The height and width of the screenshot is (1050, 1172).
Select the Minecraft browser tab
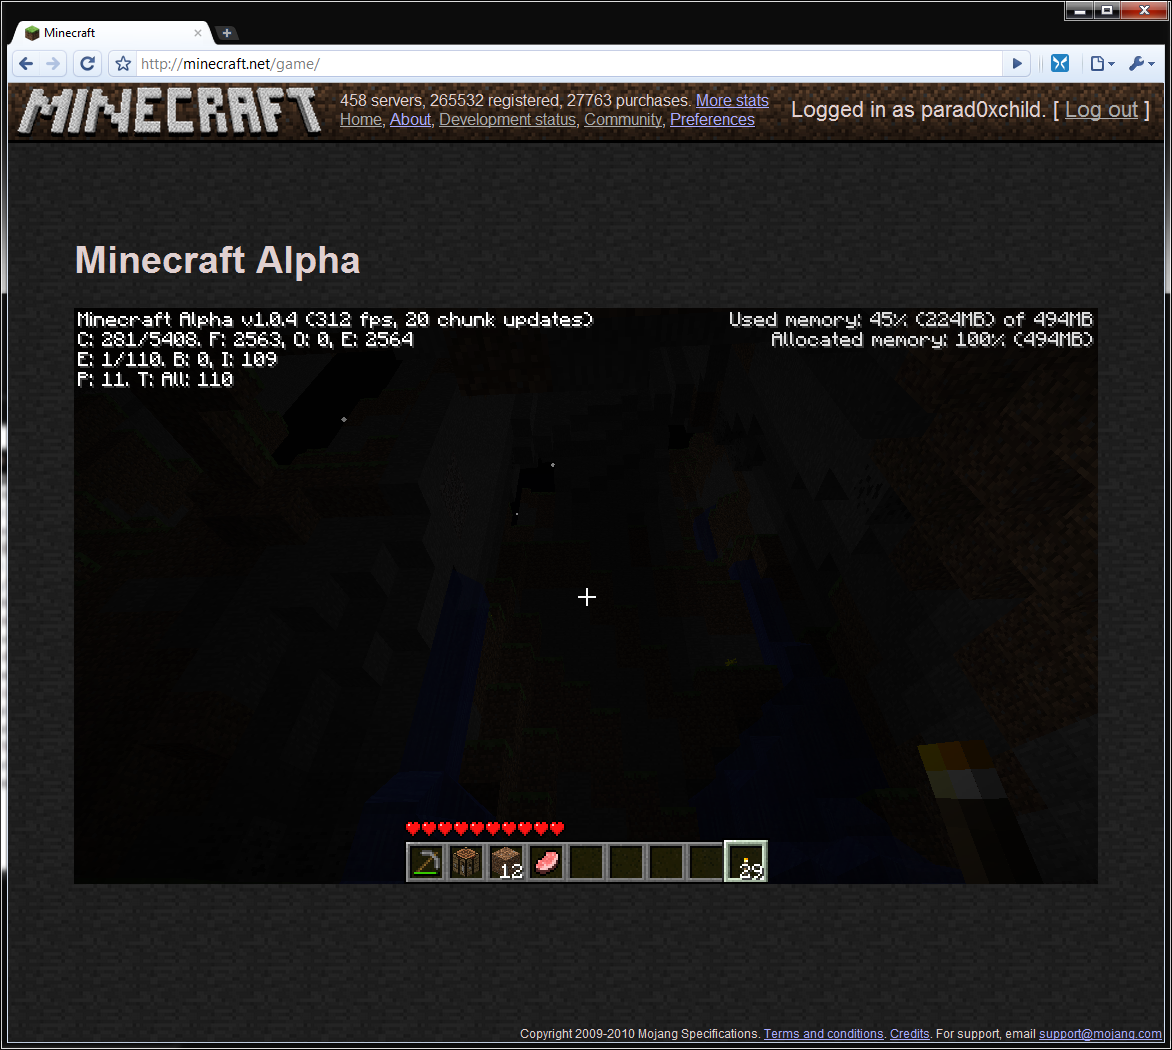[112, 33]
